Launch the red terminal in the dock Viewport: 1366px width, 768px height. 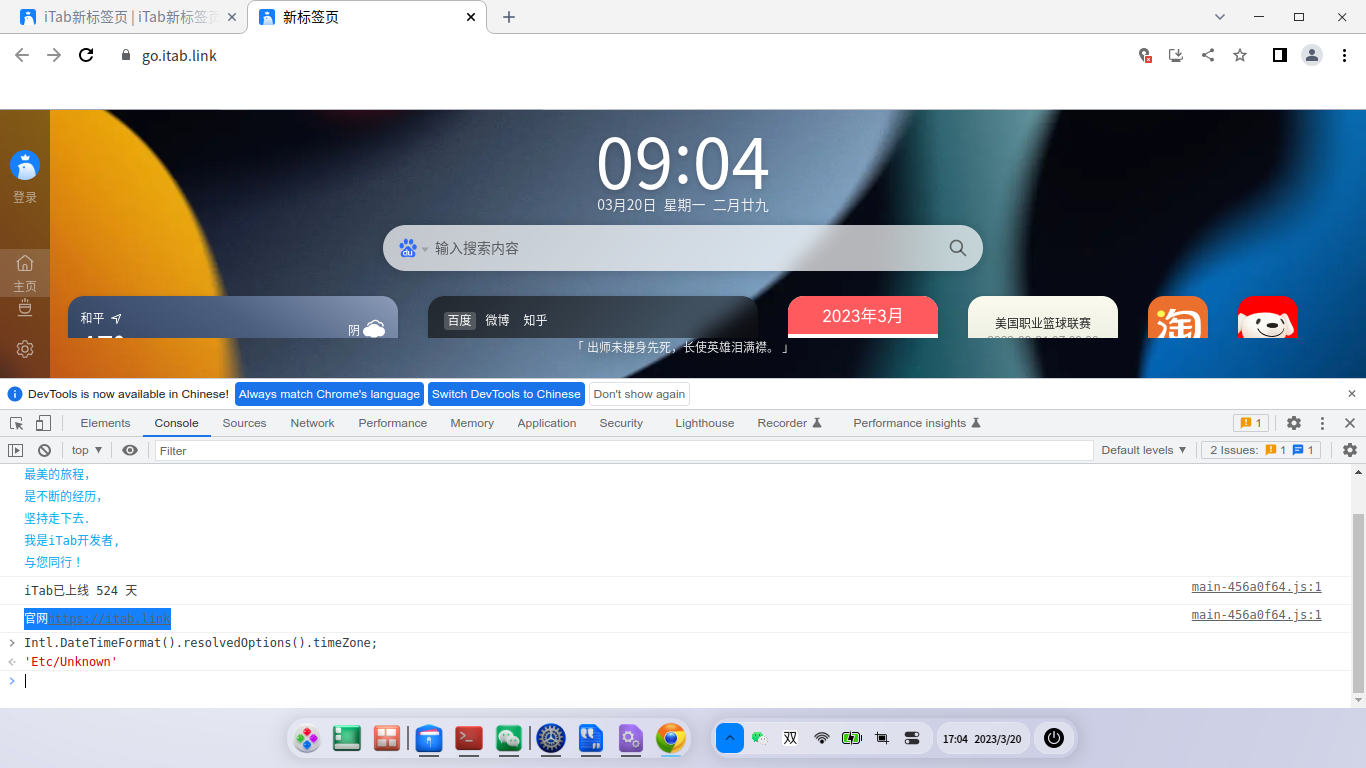click(470, 738)
